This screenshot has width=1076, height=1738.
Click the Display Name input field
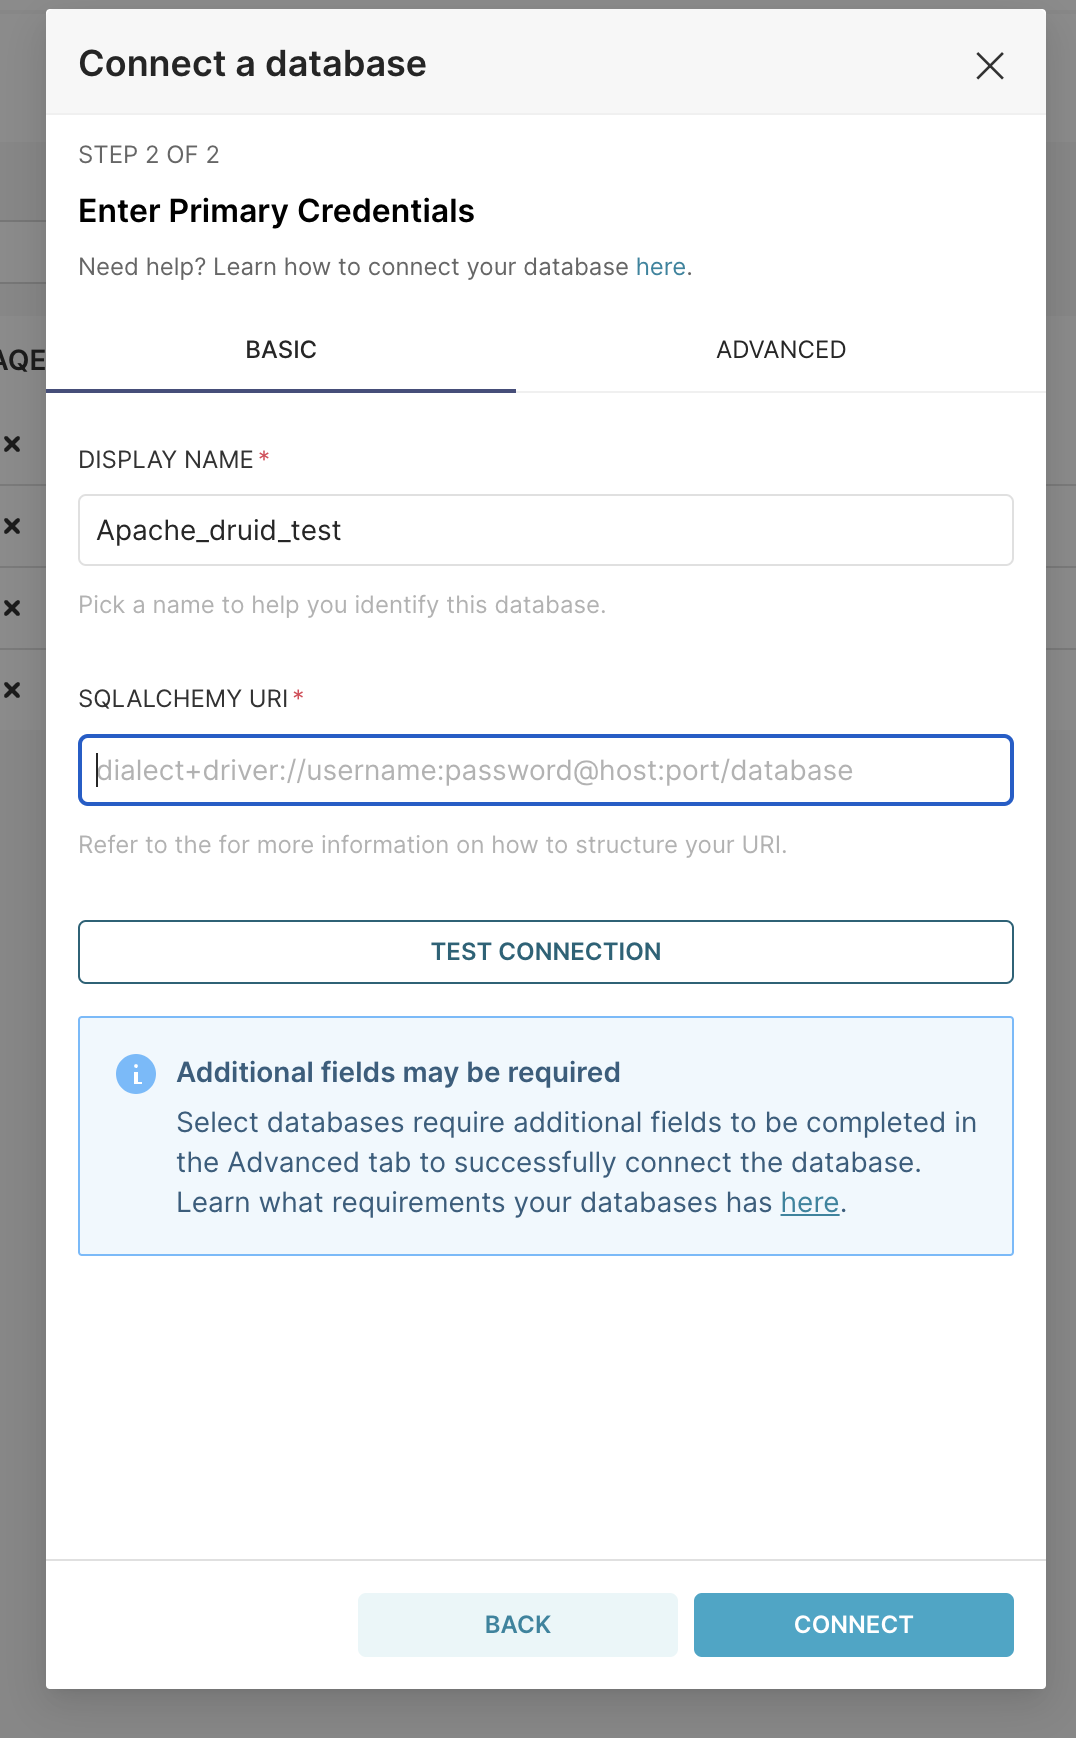click(546, 530)
